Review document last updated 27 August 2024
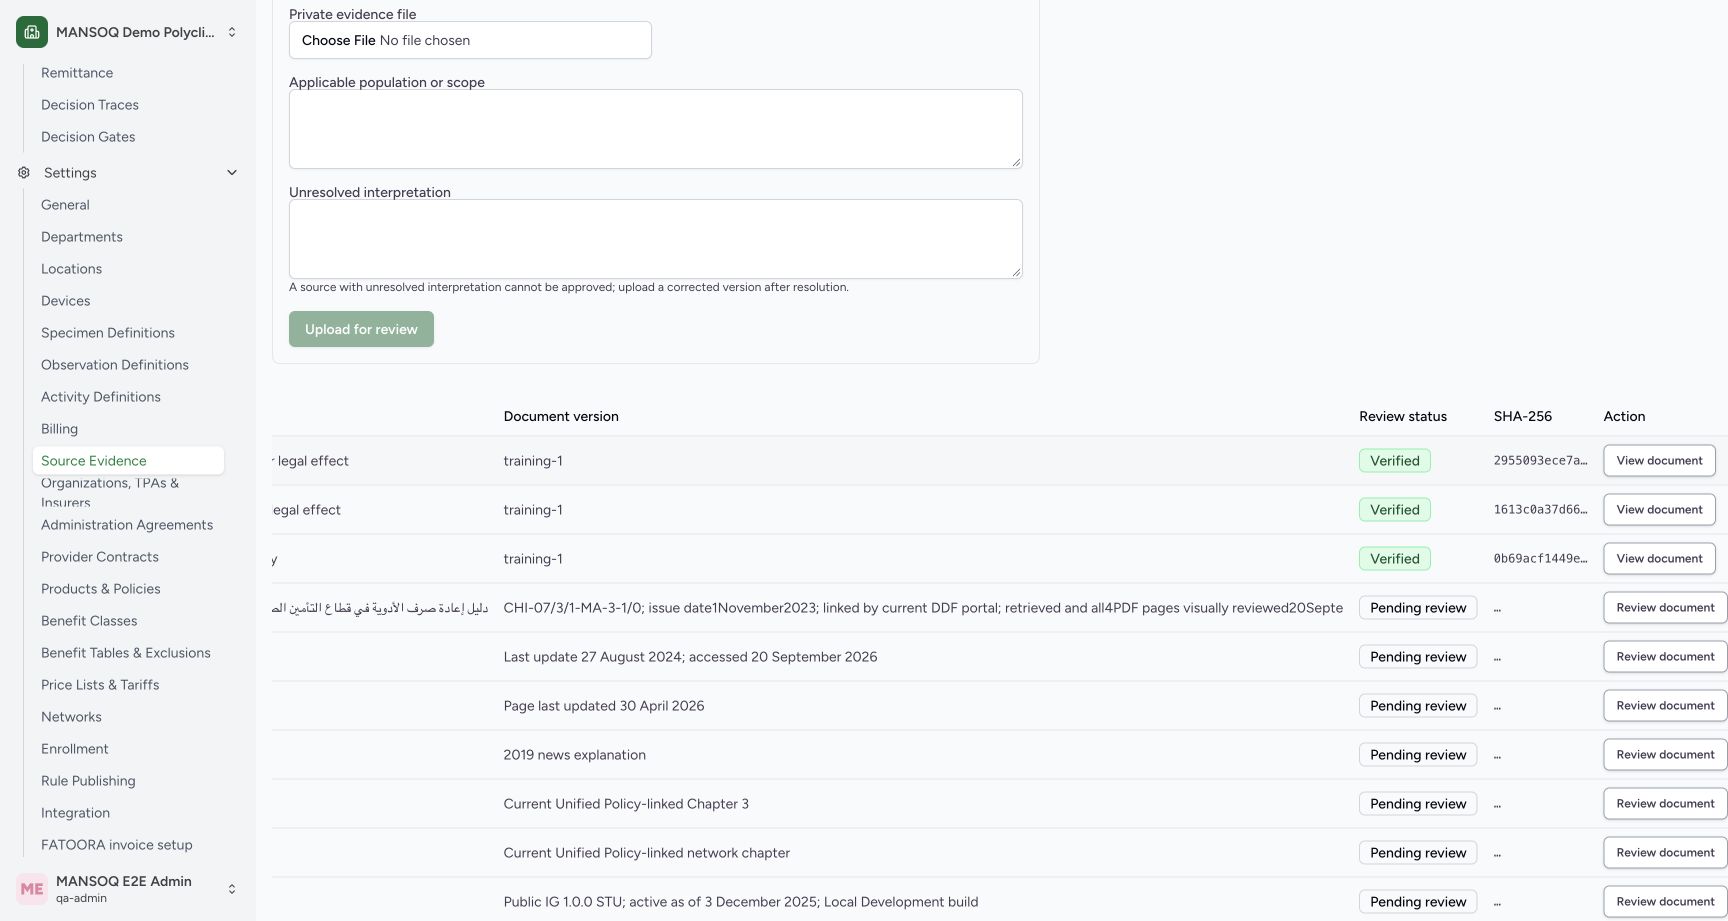 1665,657
